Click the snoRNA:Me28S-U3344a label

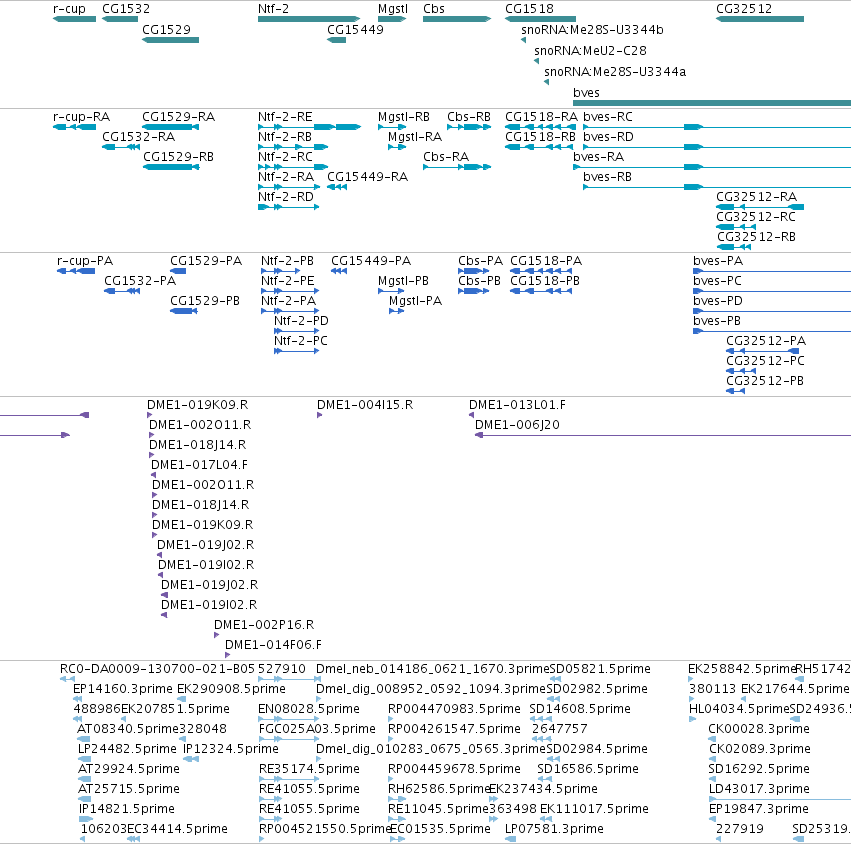coord(615,72)
